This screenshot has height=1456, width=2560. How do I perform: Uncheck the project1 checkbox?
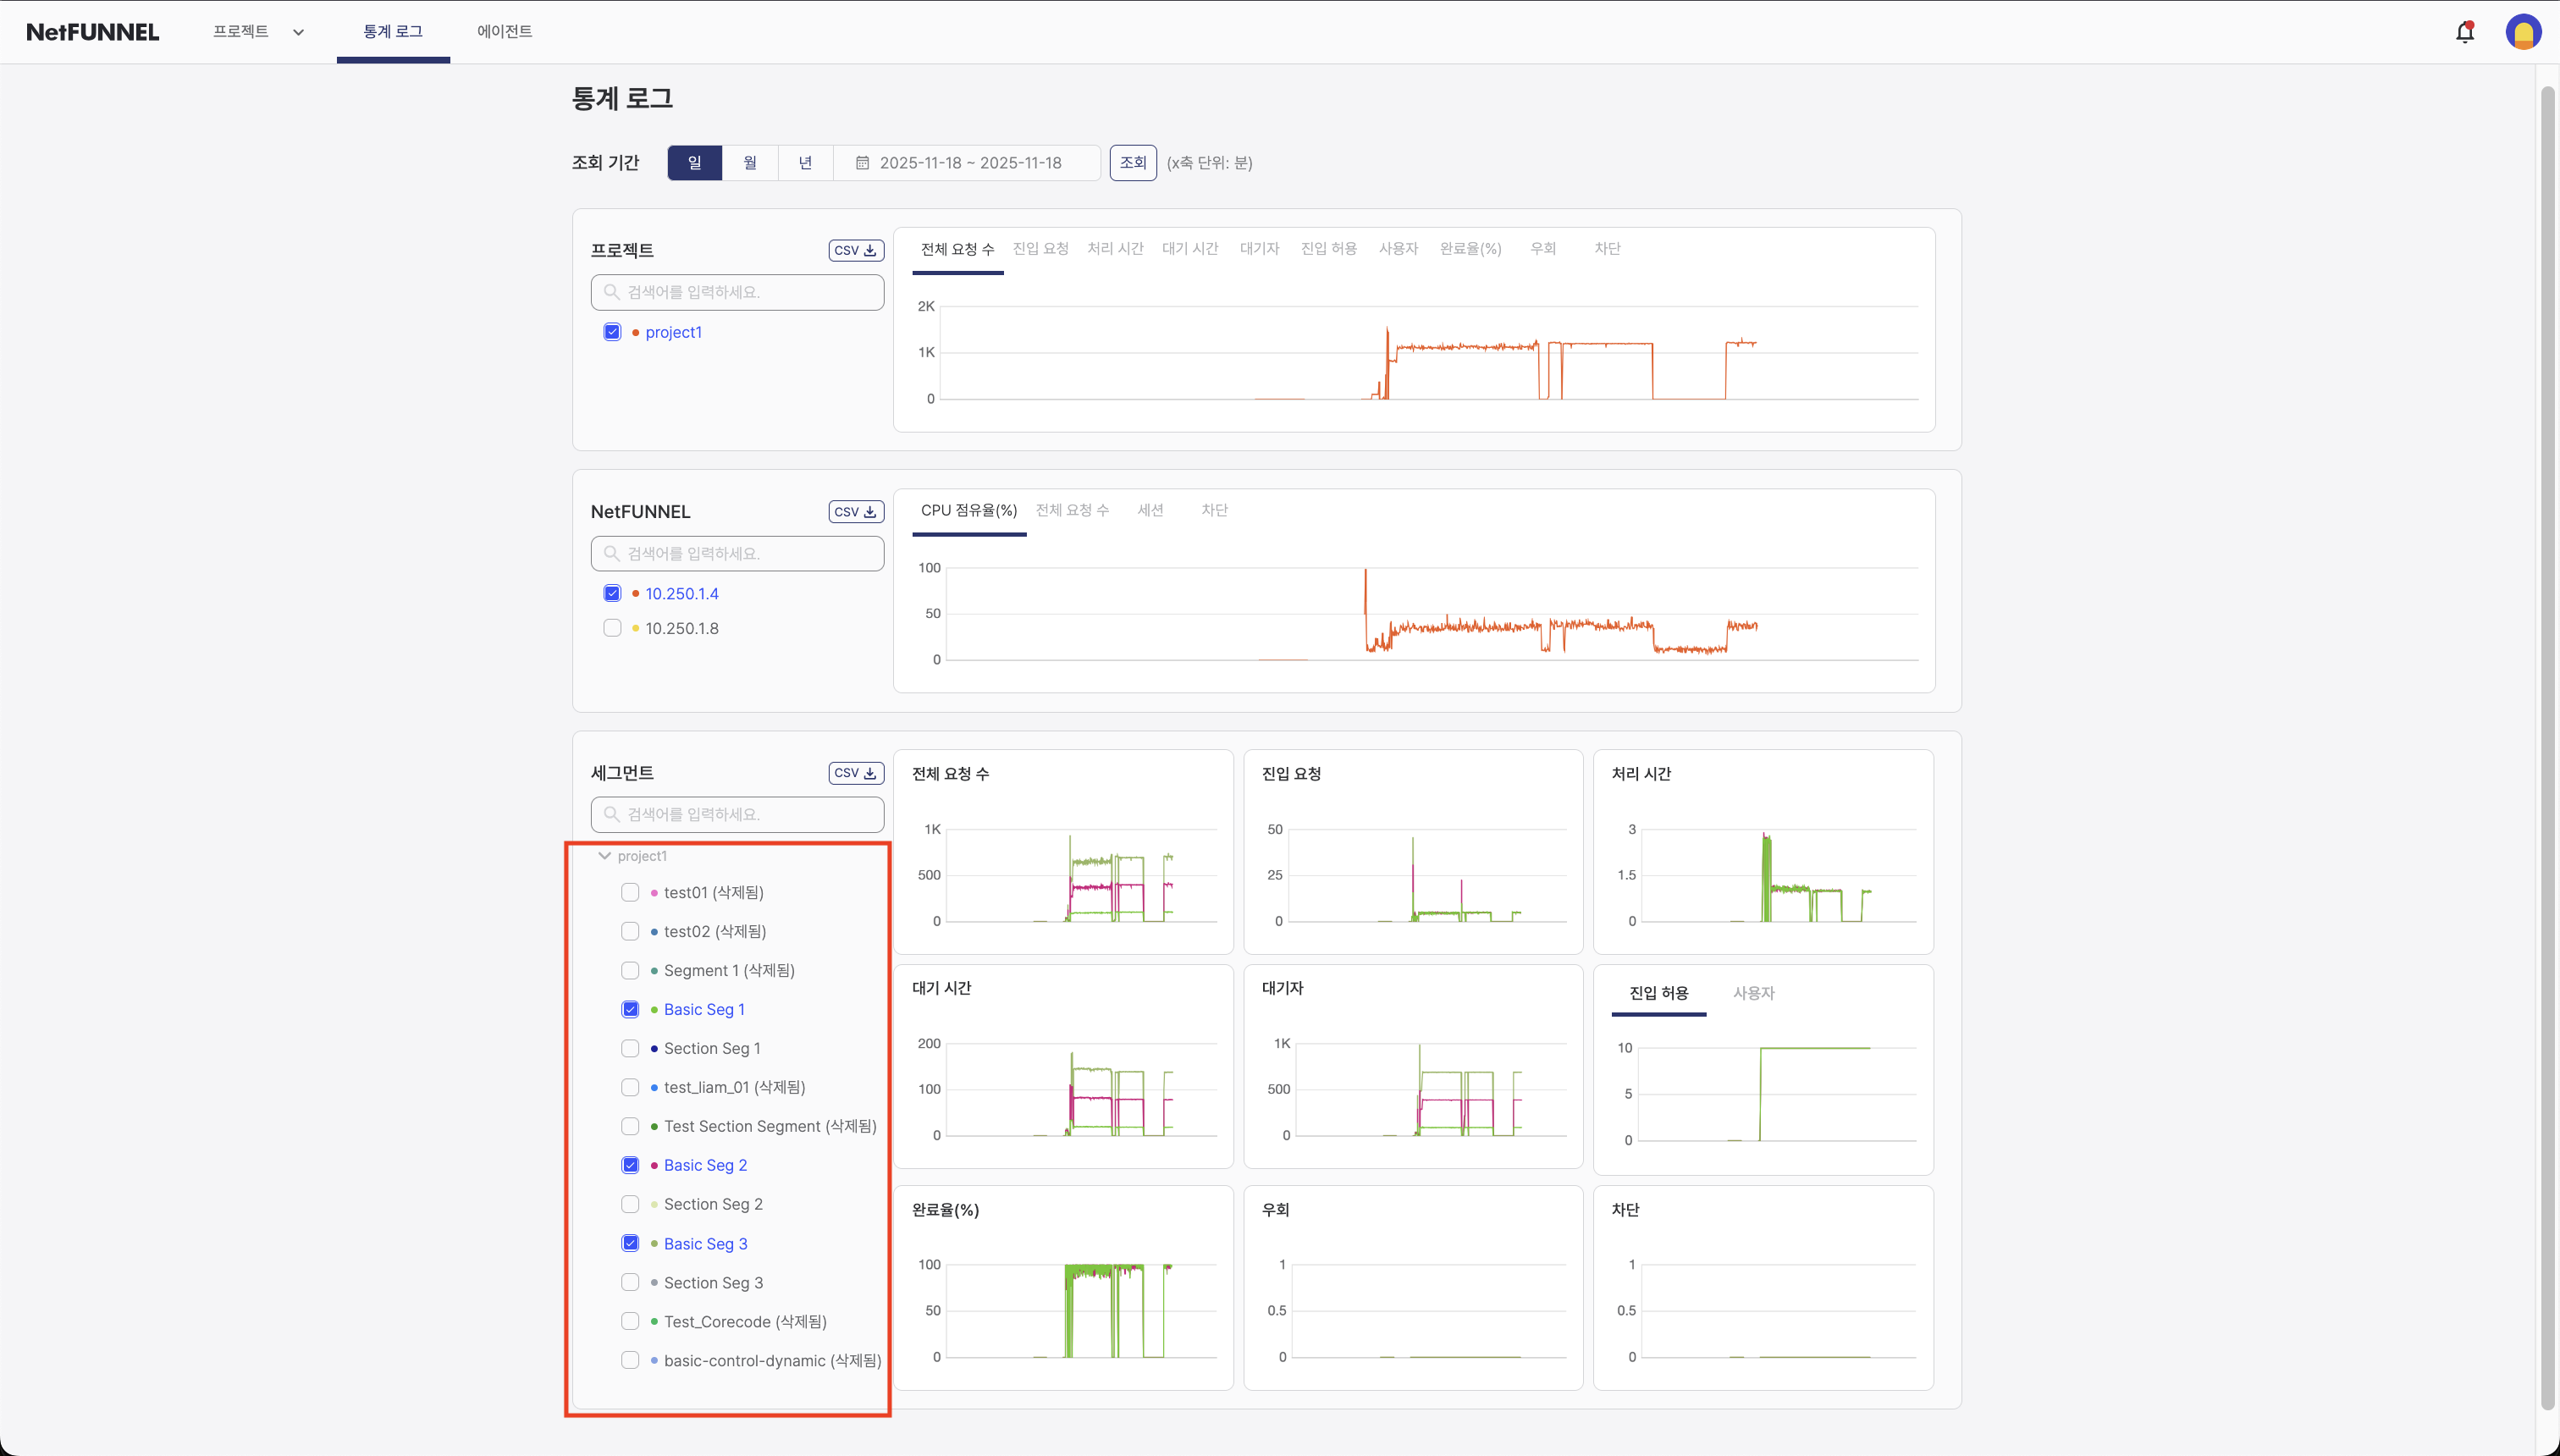coord(612,332)
